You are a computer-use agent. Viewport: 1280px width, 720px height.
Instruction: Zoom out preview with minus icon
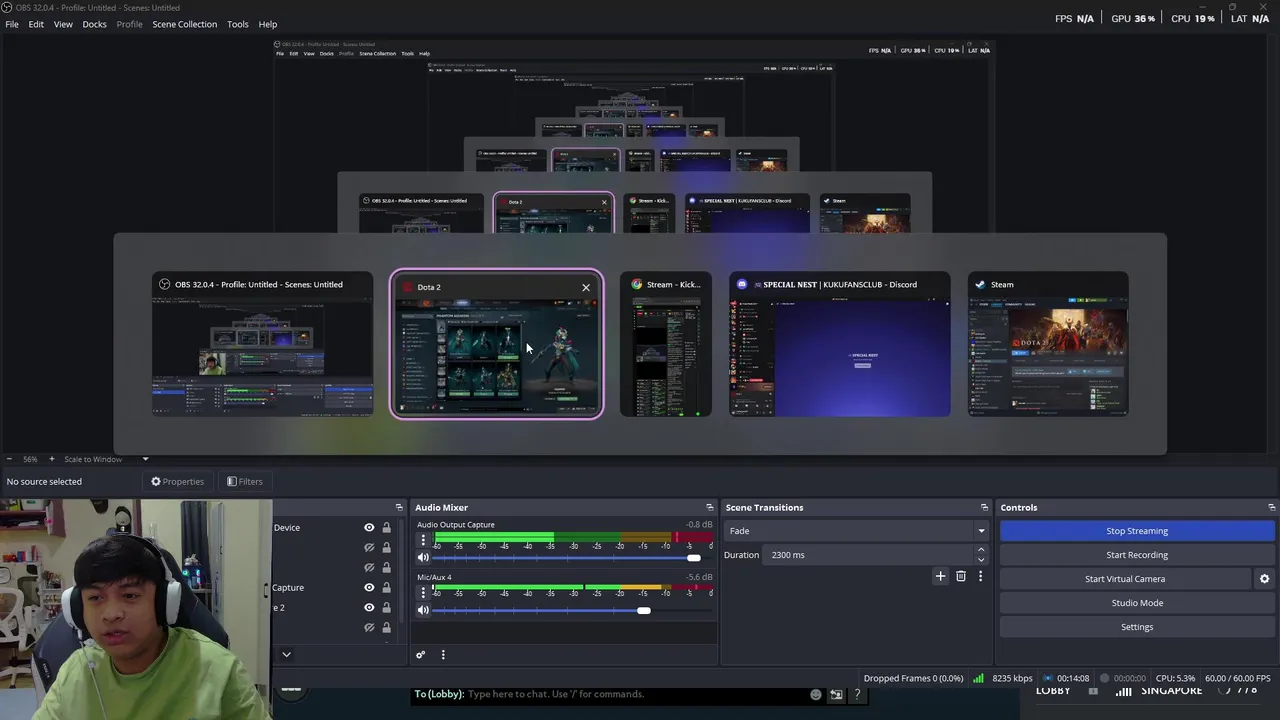pos(8,459)
